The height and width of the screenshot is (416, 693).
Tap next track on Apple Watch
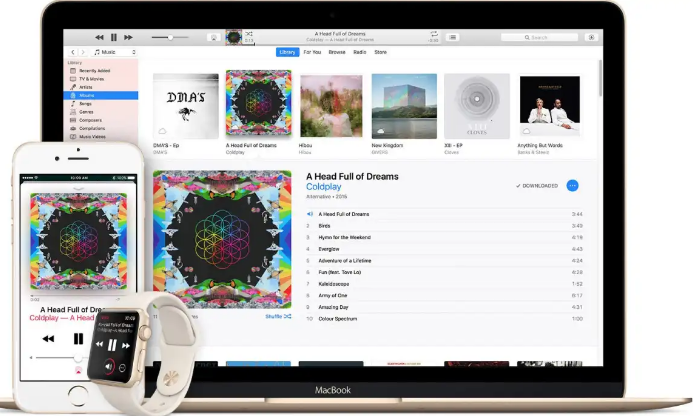pyautogui.click(x=126, y=346)
